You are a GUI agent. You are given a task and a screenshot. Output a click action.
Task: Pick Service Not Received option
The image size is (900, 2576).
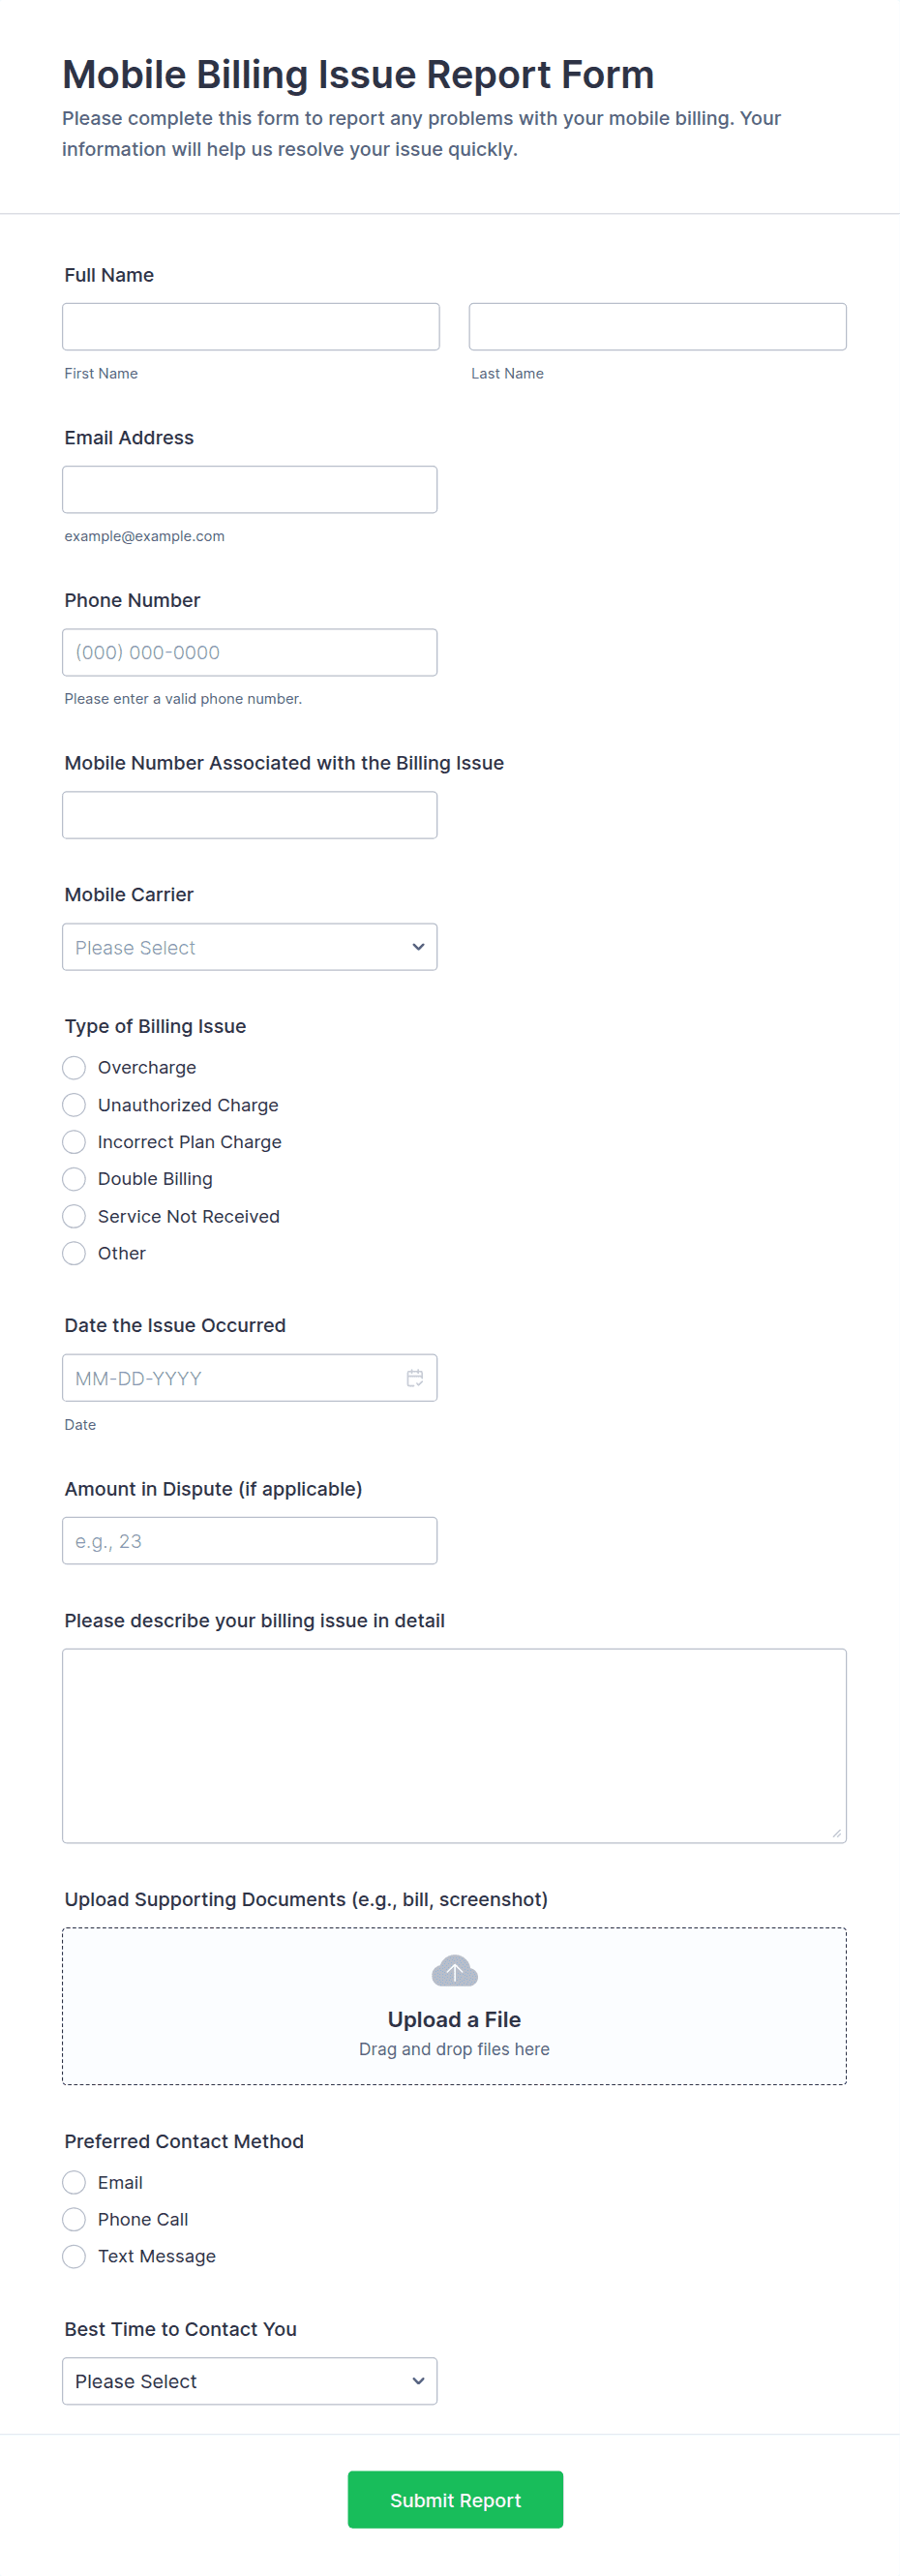point(74,1216)
